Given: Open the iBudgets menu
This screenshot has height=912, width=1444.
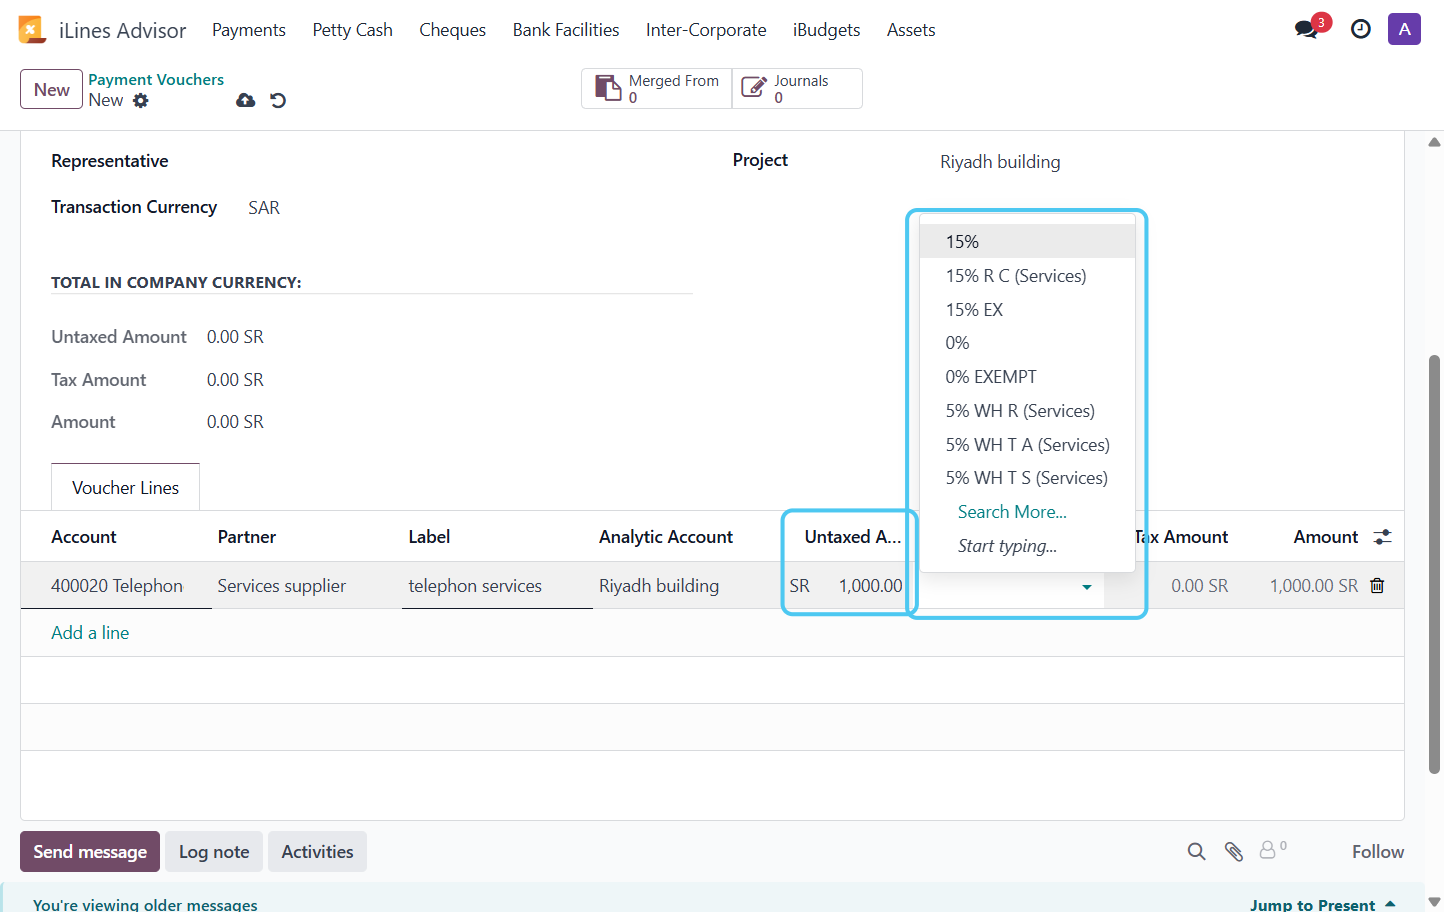Looking at the screenshot, I should (x=826, y=30).
